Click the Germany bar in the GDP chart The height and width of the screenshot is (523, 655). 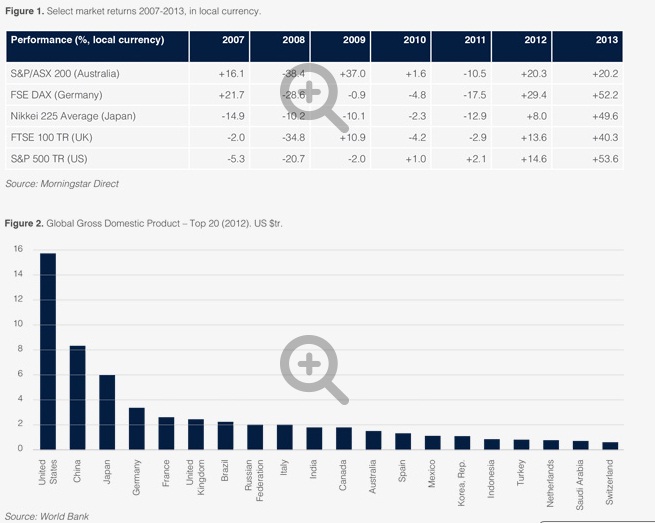[137, 428]
